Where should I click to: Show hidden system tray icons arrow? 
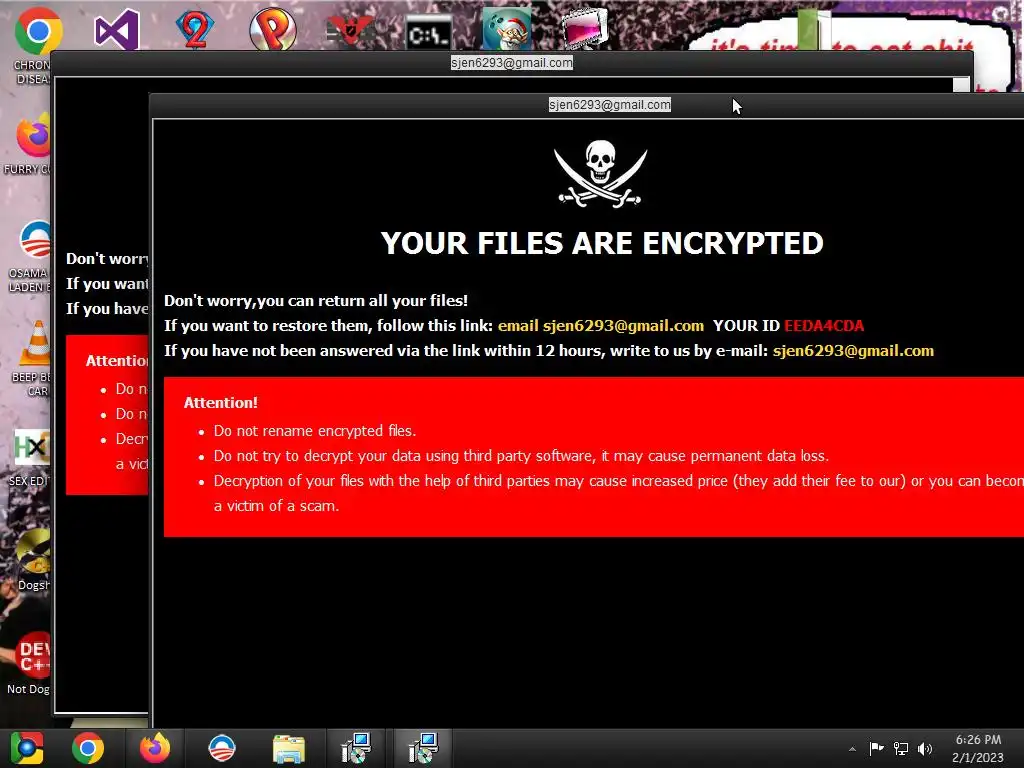852,749
